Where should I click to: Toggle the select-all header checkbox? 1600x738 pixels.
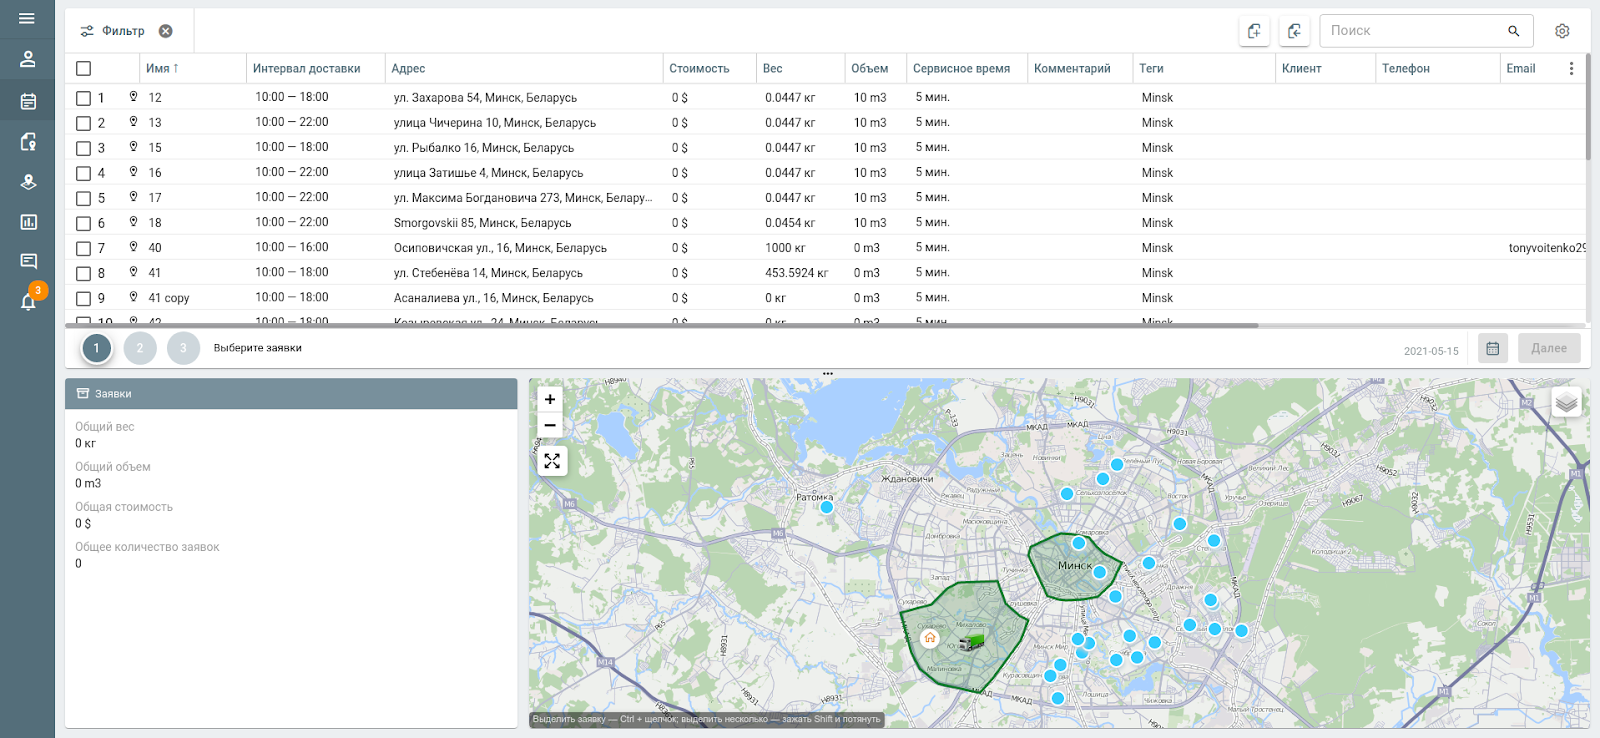tap(84, 69)
